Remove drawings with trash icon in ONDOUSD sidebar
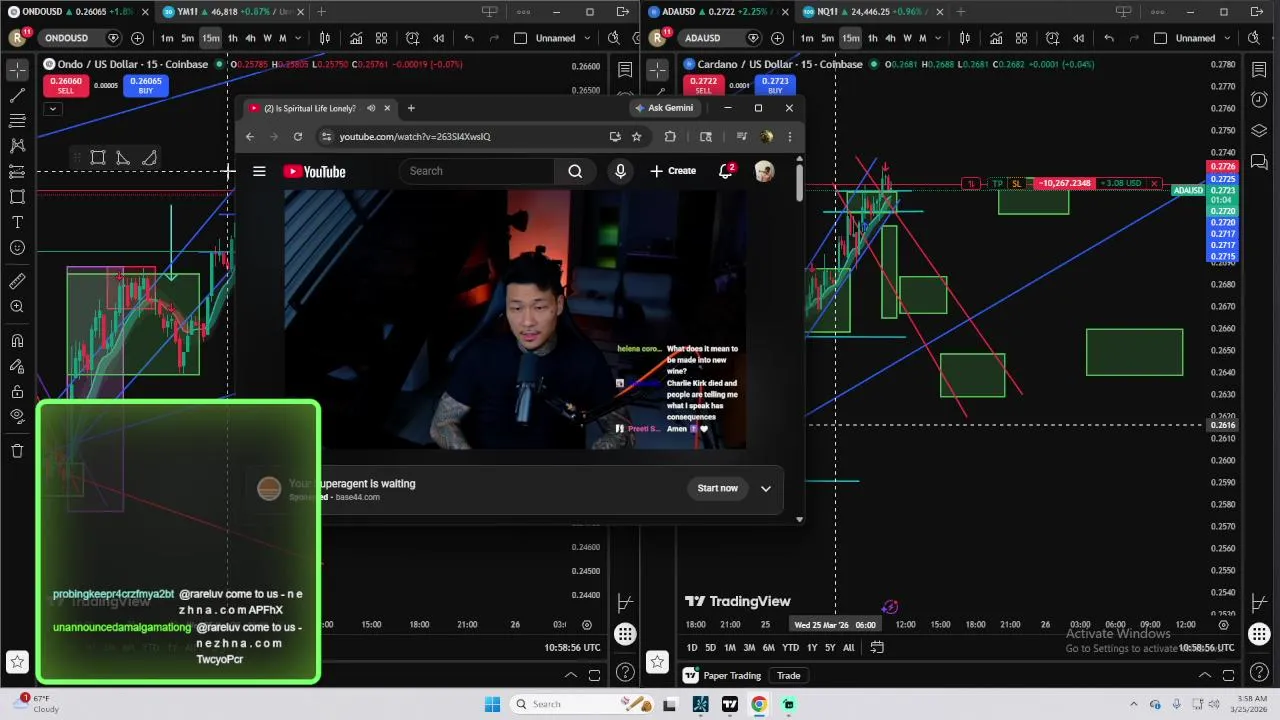Image resolution: width=1280 pixels, height=720 pixels. 17,451
